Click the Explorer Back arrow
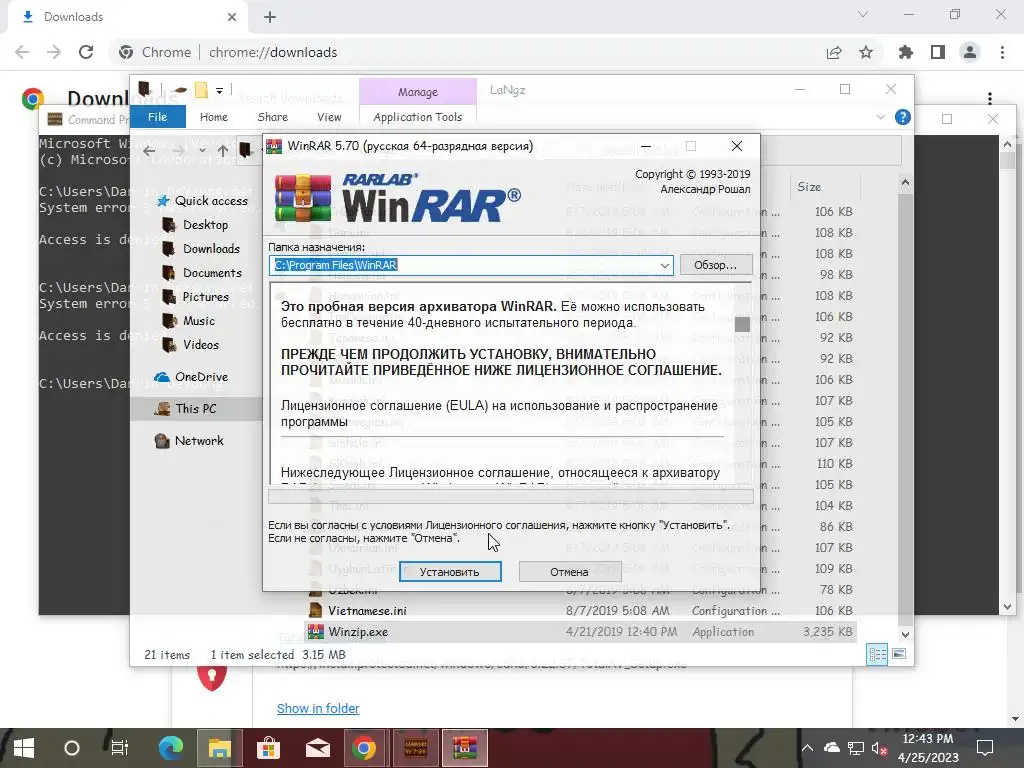Image resolution: width=1024 pixels, height=768 pixels. click(x=150, y=151)
